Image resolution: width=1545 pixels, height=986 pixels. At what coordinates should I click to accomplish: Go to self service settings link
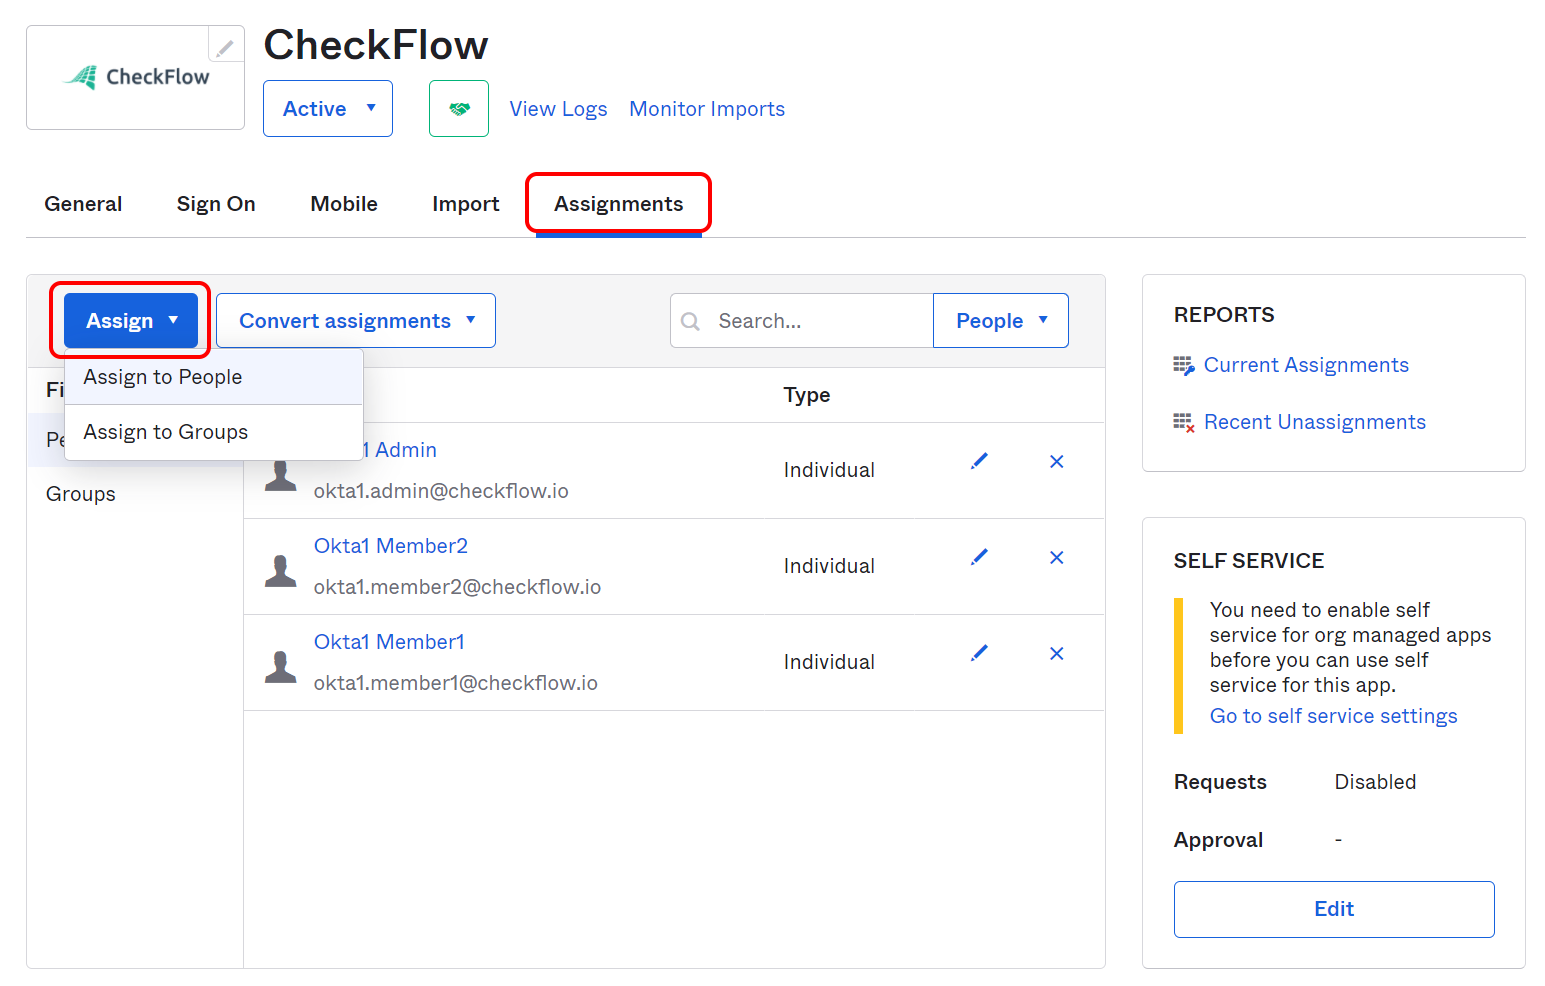[1333, 716]
